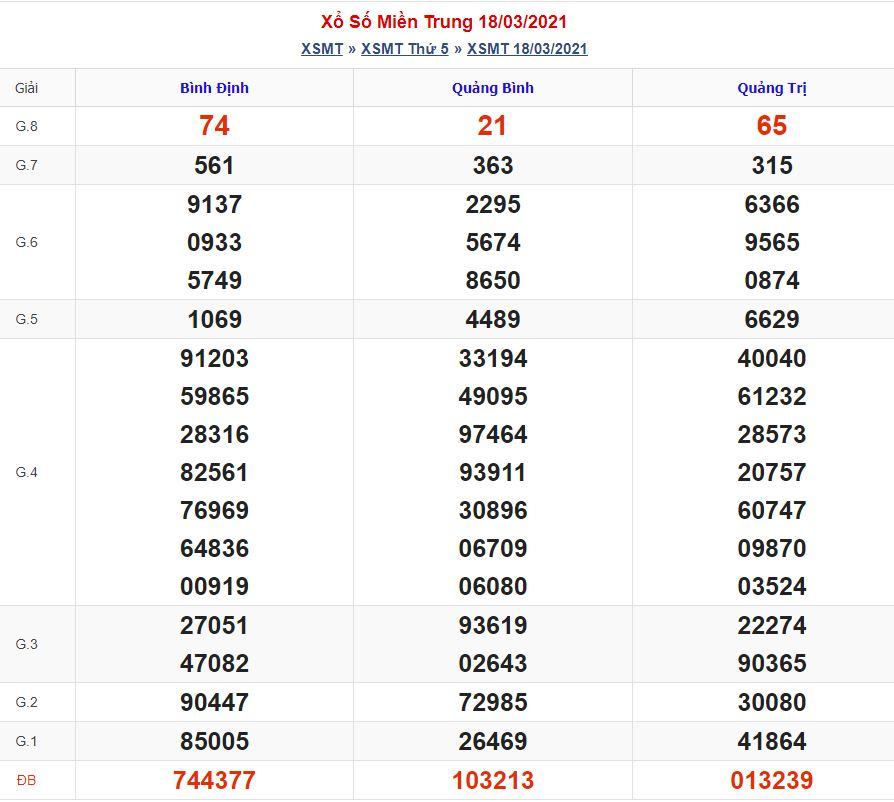Image resolution: width=894 pixels, height=802 pixels.
Task: Select the G.6 number 9137
Action: tap(214, 204)
